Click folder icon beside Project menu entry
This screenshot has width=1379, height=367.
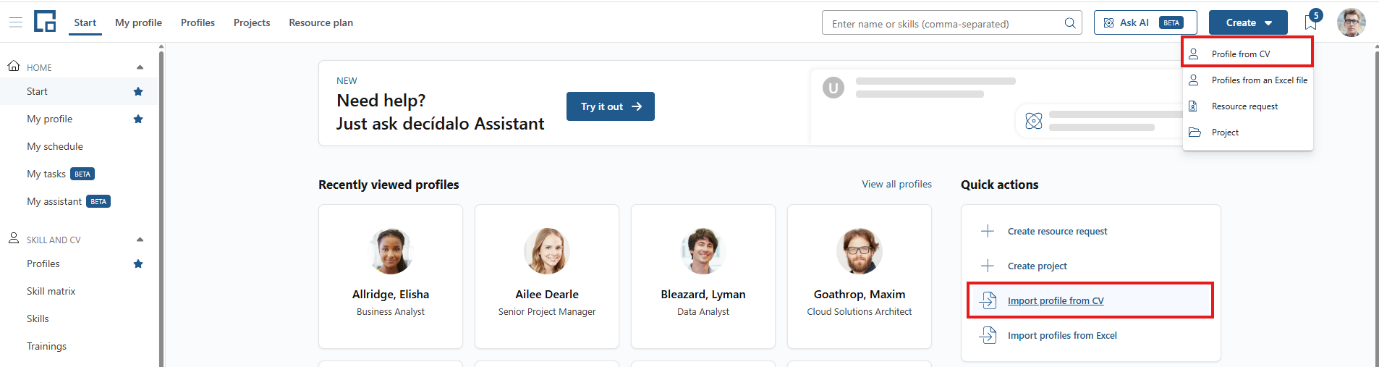tap(1193, 132)
